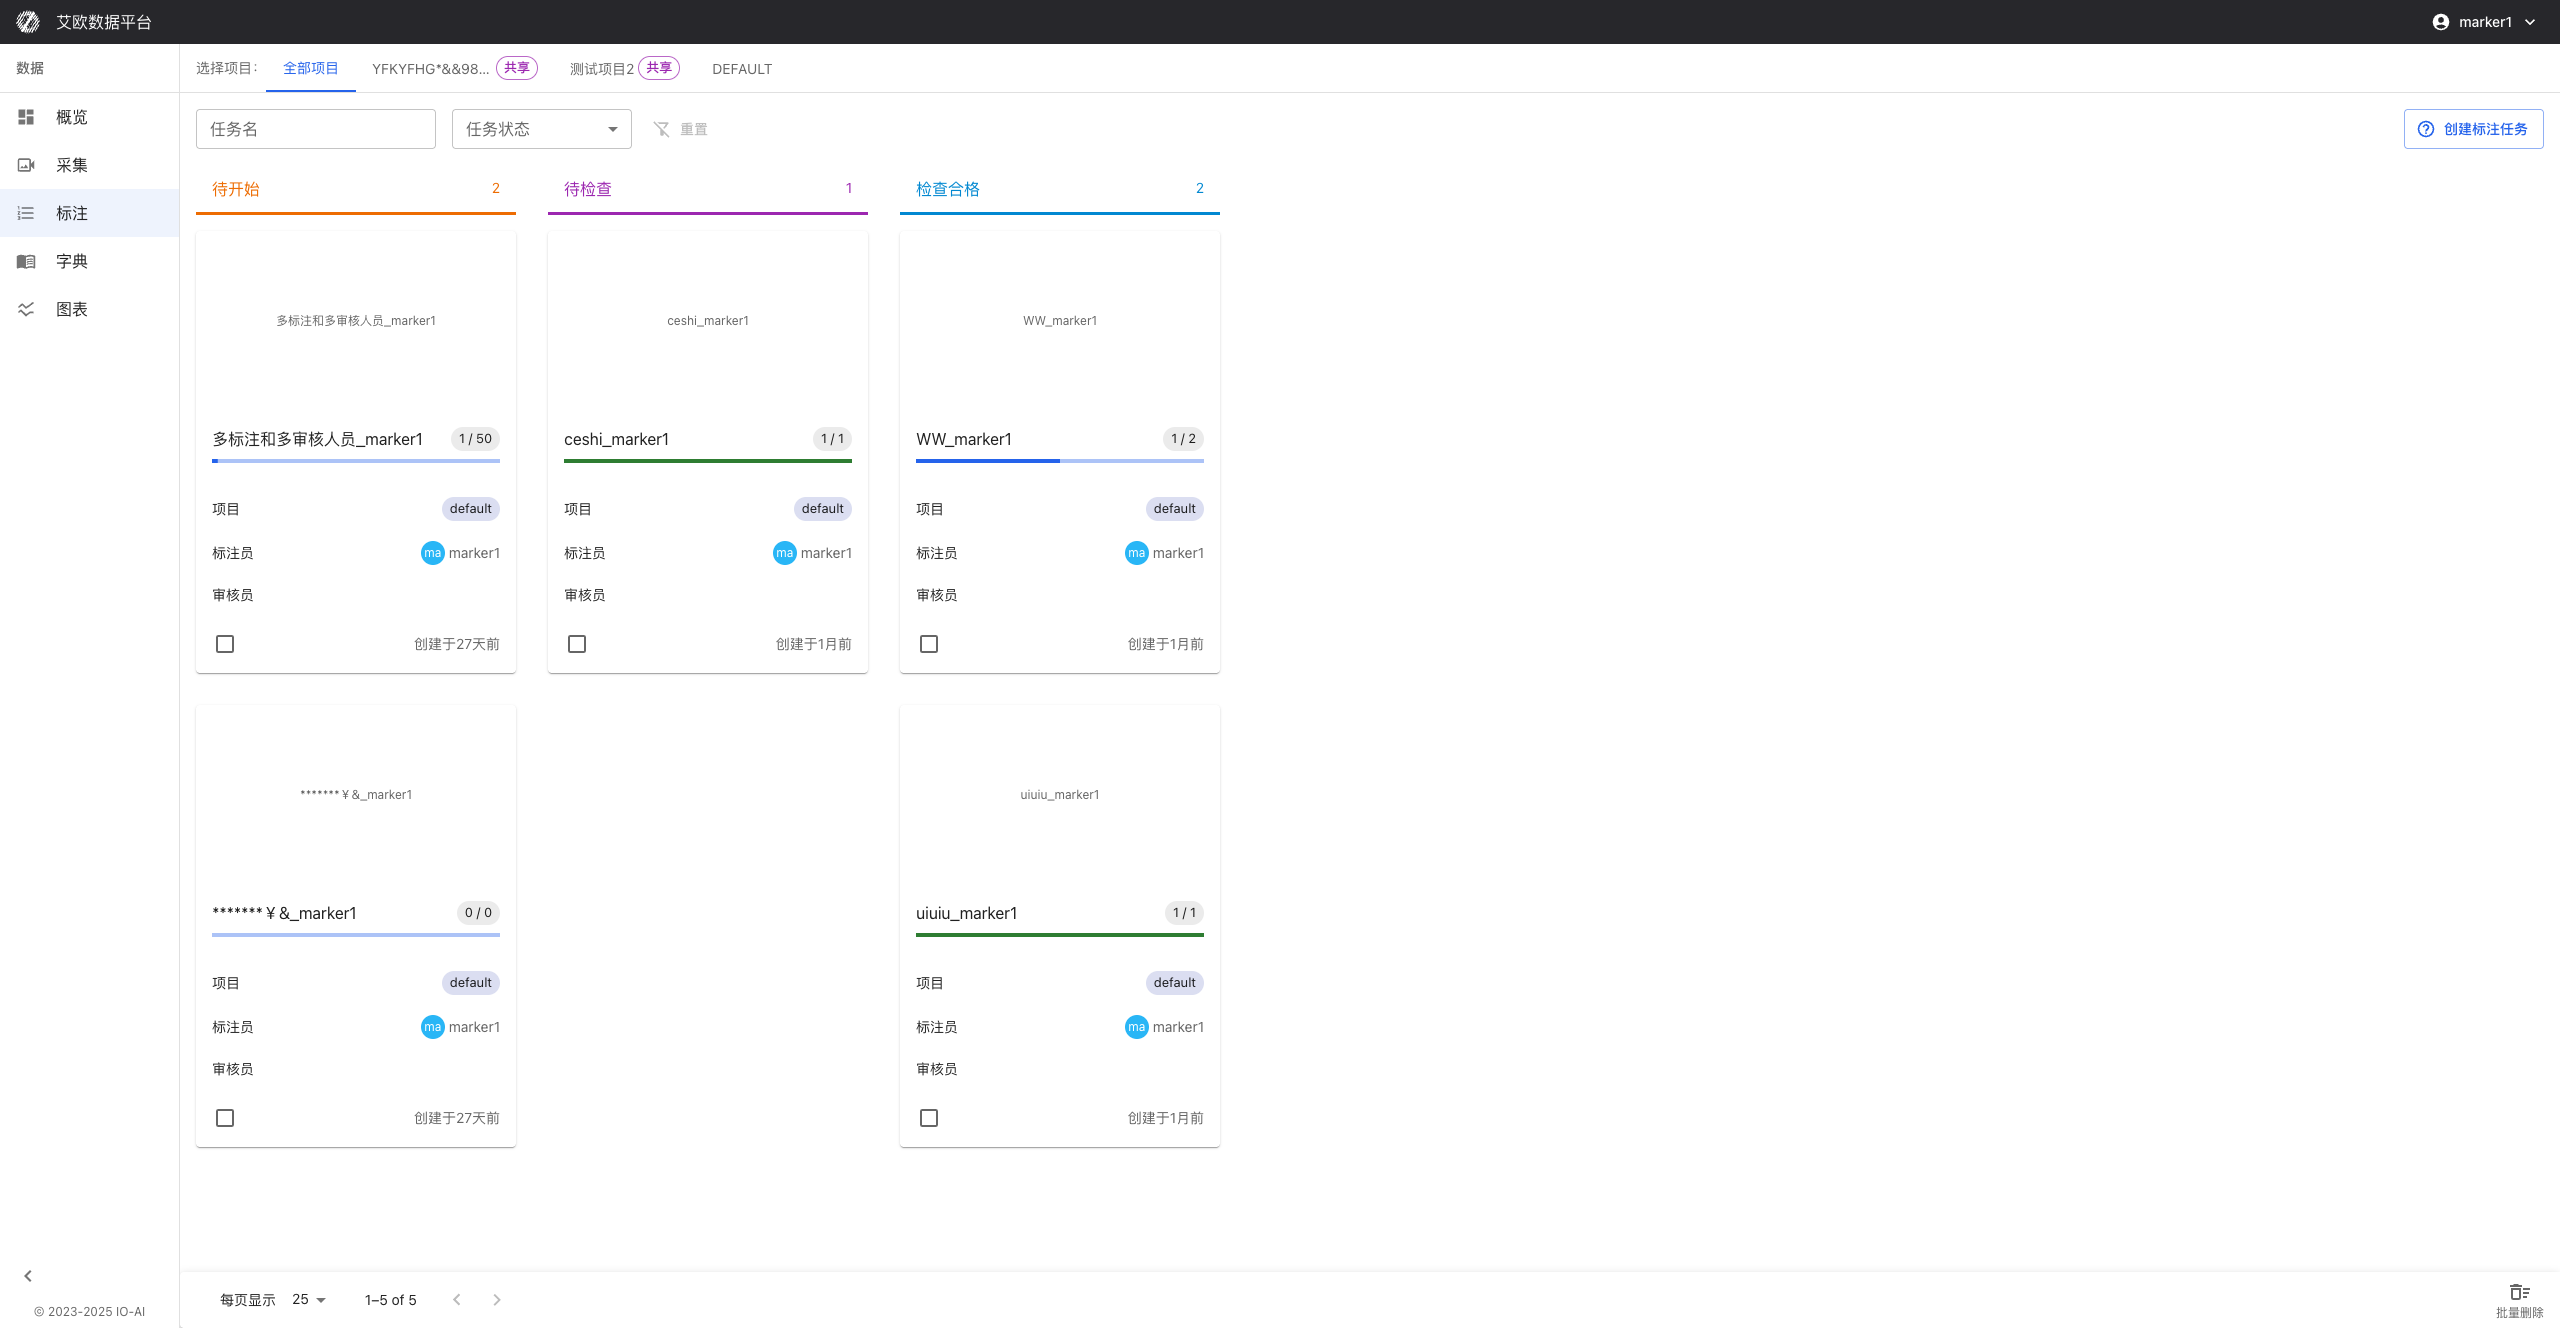
Task: Click the 艾欧数据平台 logo icon
Action: pos(28,22)
